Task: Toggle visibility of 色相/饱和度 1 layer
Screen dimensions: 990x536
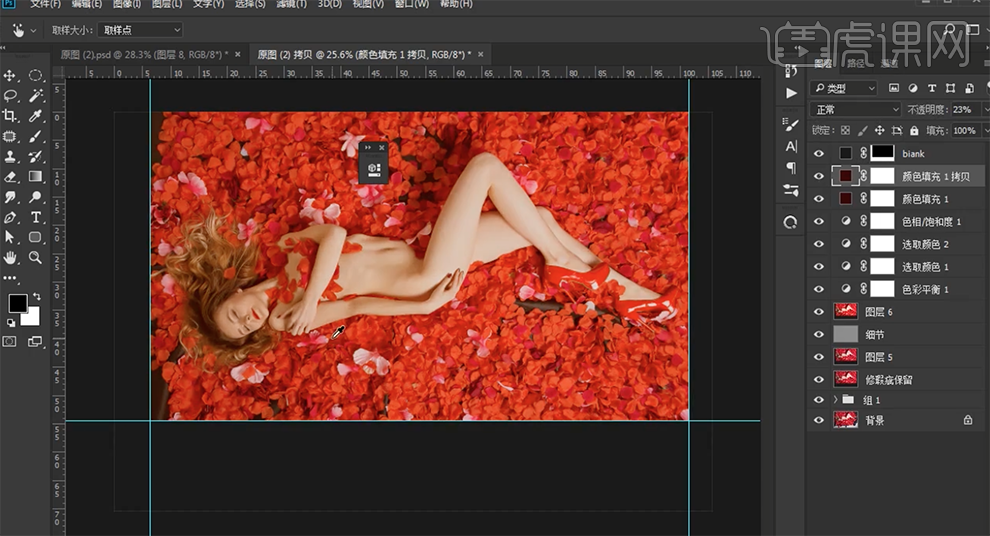Action: coord(819,222)
